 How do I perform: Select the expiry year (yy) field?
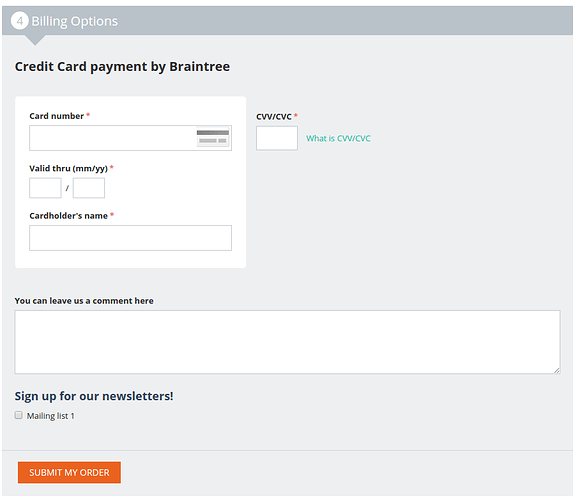coord(89,188)
